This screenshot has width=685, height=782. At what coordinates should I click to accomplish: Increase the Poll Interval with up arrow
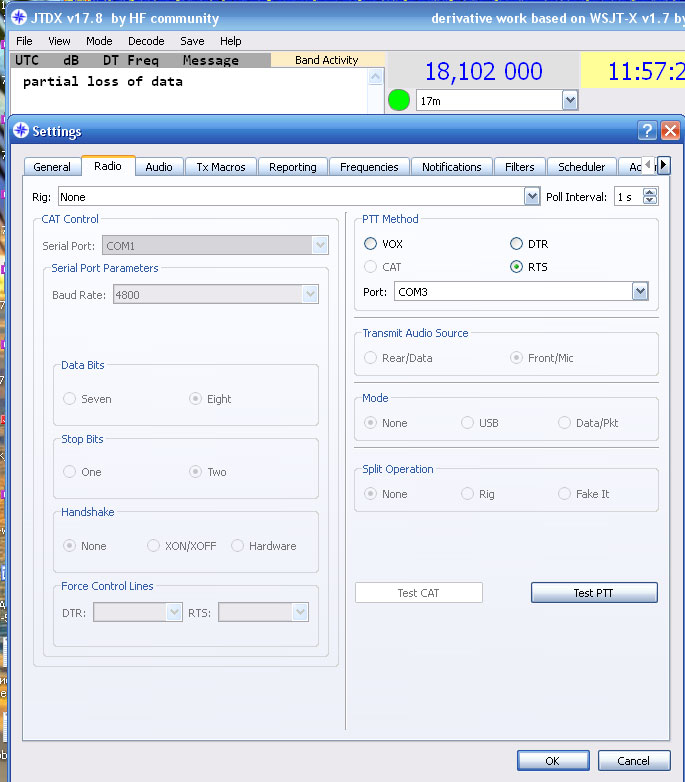[651, 193]
